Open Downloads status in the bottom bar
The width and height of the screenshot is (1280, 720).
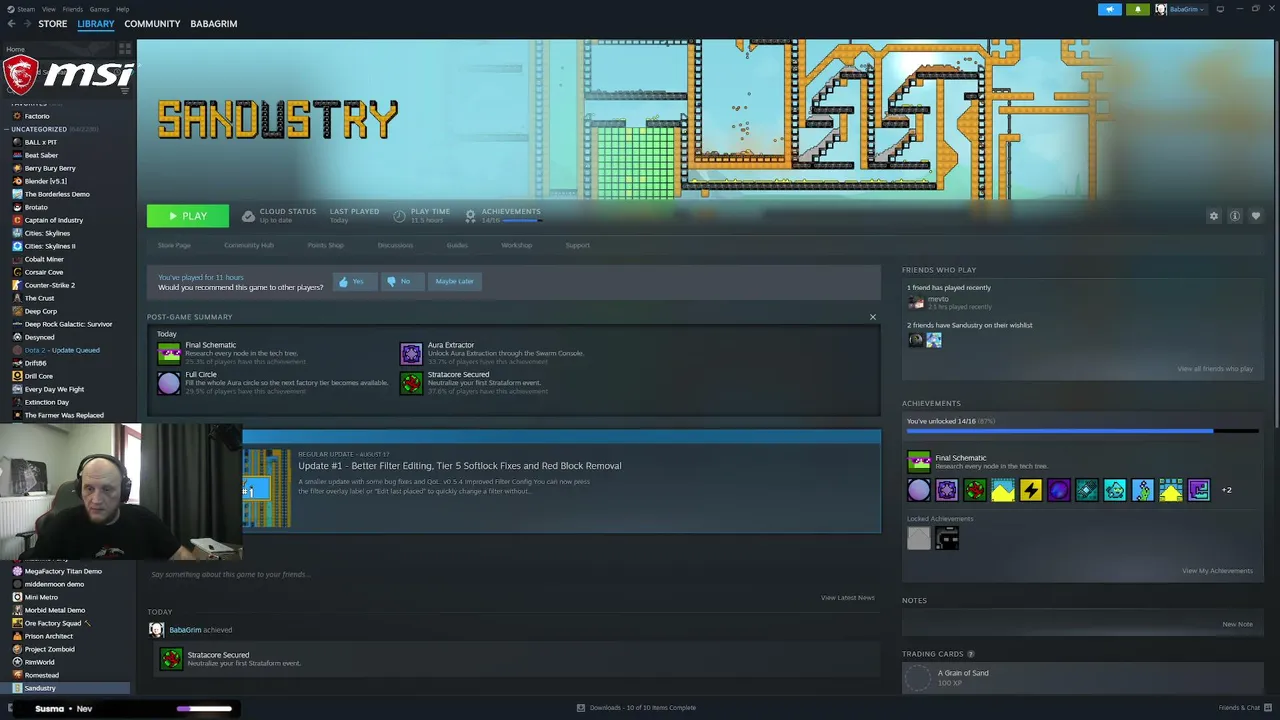click(x=636, y=708)
